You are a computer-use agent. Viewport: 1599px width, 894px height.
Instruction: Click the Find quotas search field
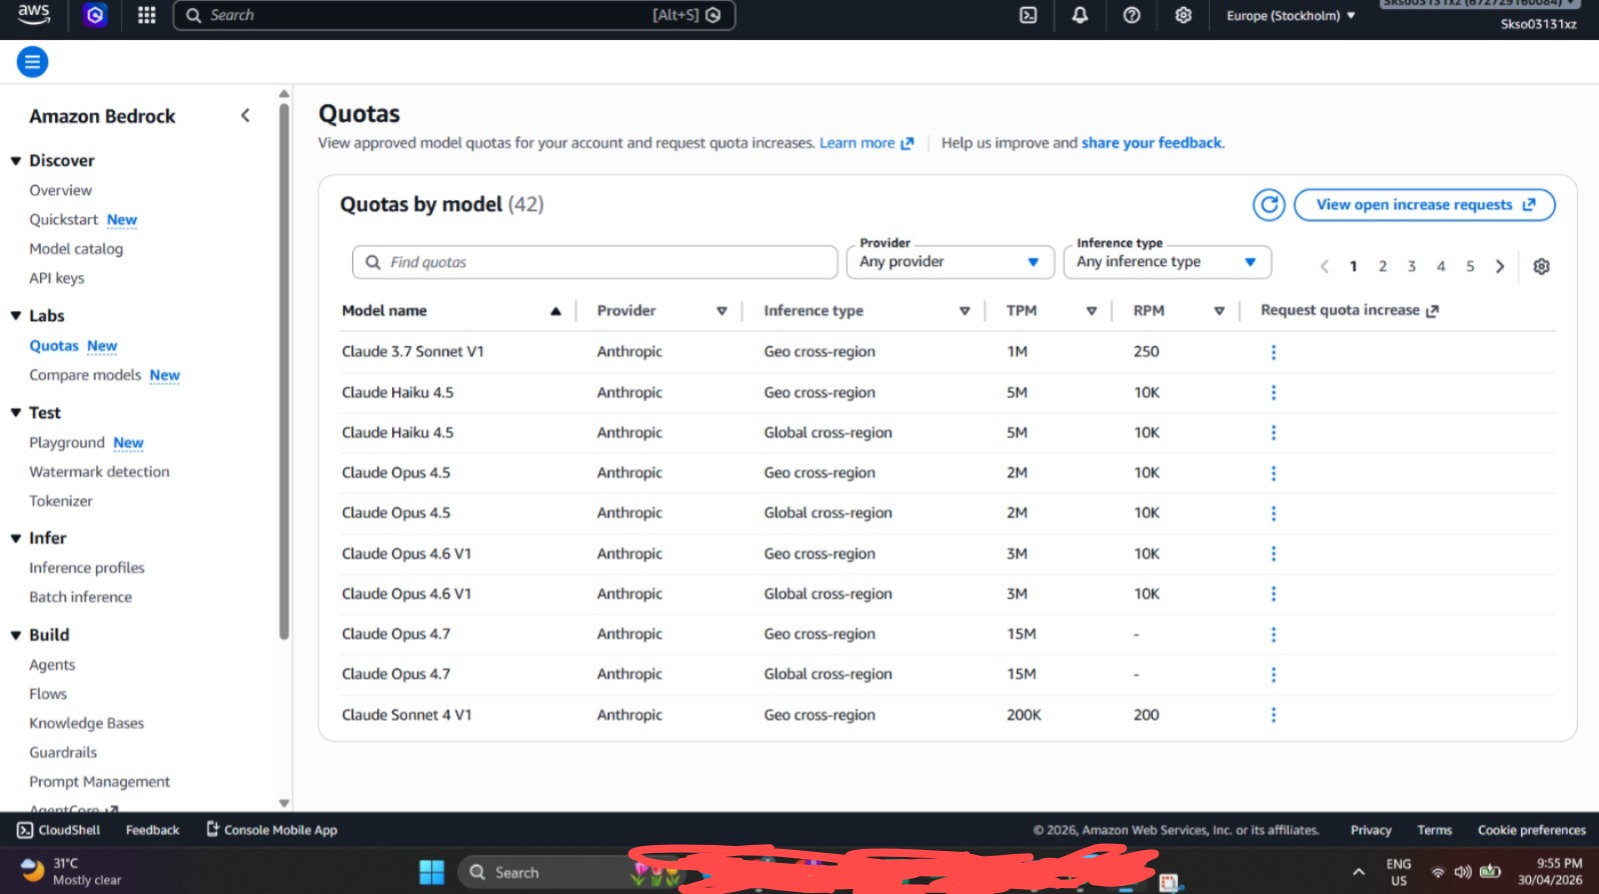(x=595, y=262)
